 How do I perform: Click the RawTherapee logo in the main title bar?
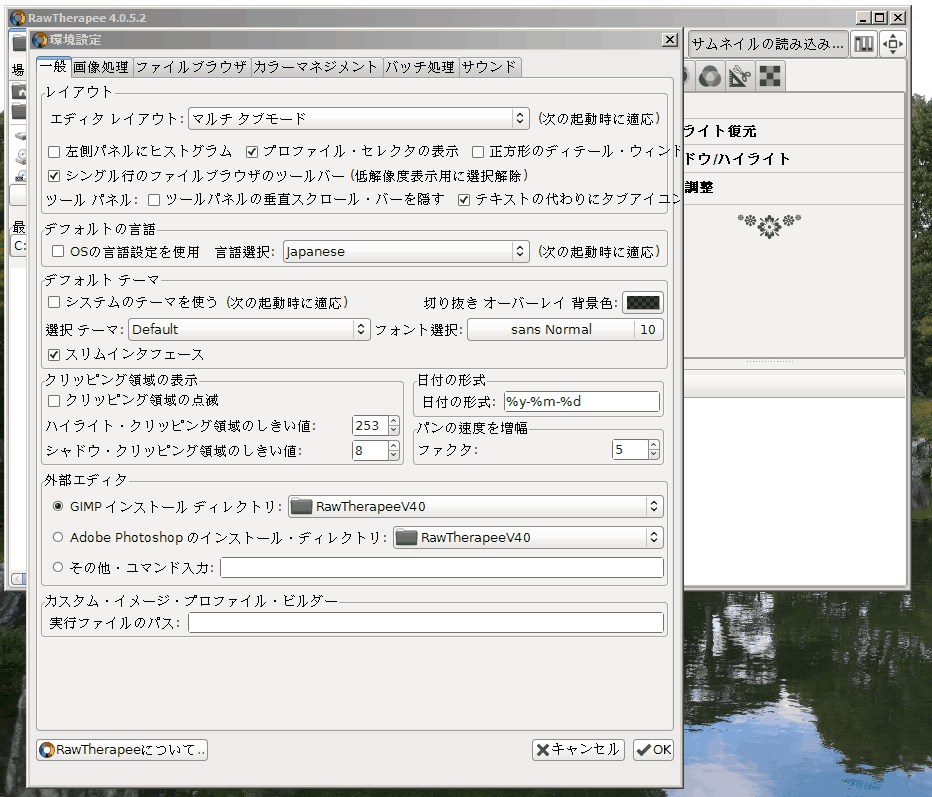(x=18, y=18)
